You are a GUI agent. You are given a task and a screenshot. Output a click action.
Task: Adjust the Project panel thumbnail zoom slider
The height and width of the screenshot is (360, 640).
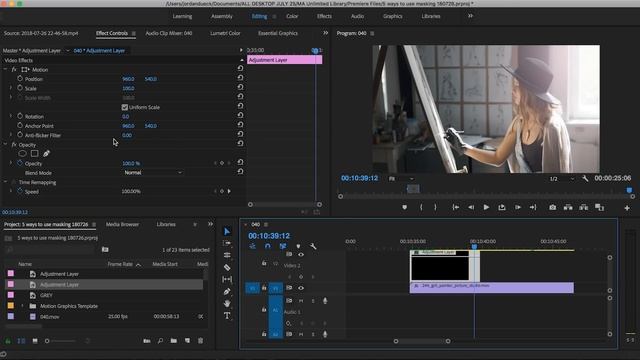coord(61,341)
